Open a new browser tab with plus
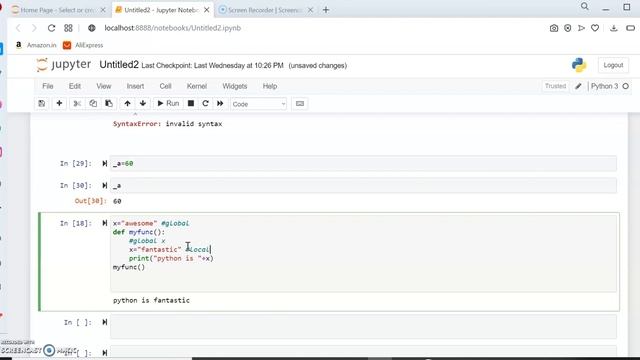This screenshot has width=640, height=360. (x=326, y=10)
